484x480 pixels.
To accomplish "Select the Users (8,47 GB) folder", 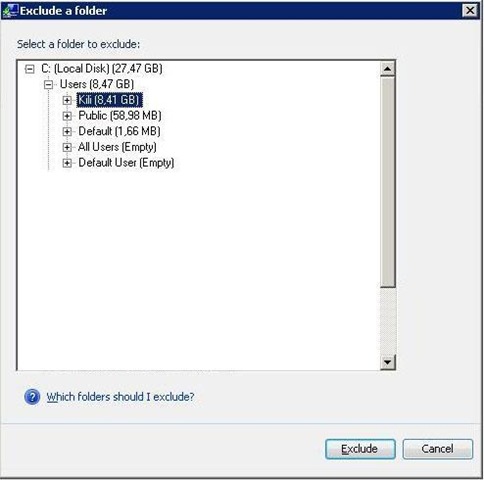I will pyautogui.click(x=97, y=84).
